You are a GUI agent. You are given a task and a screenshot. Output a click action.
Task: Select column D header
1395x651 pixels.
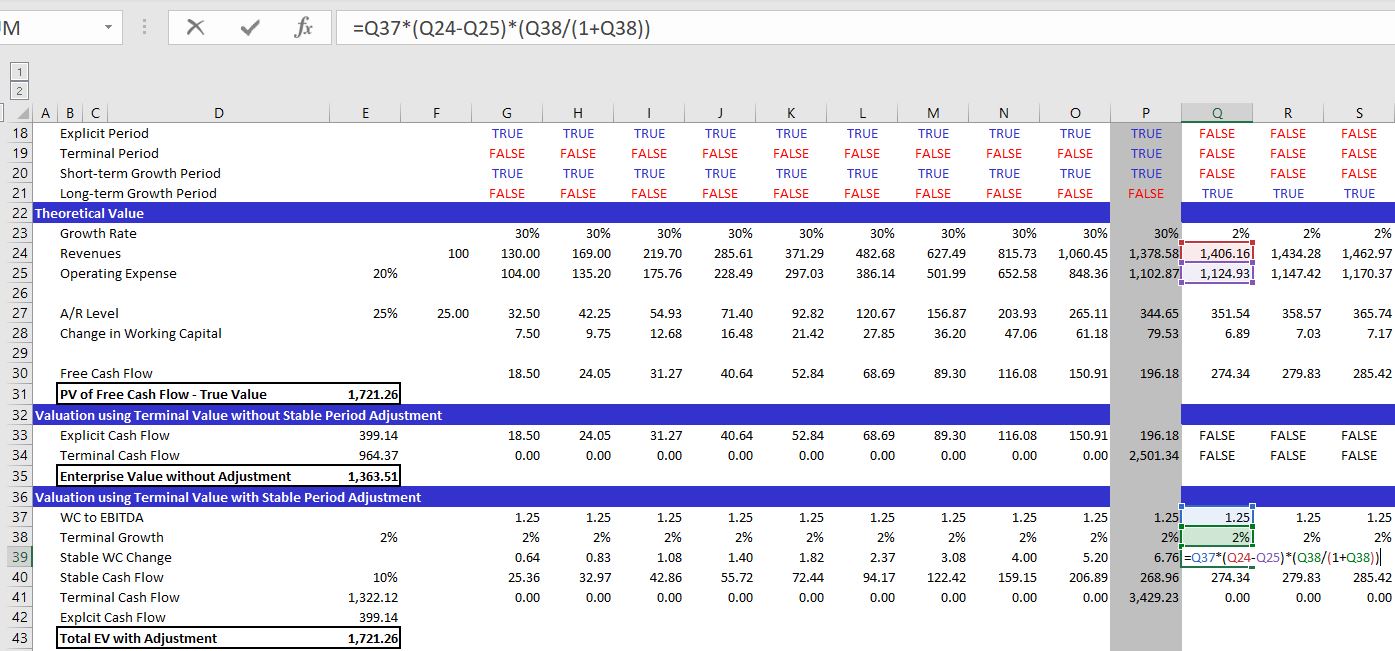pyautogui.click(x=220, y=113)
